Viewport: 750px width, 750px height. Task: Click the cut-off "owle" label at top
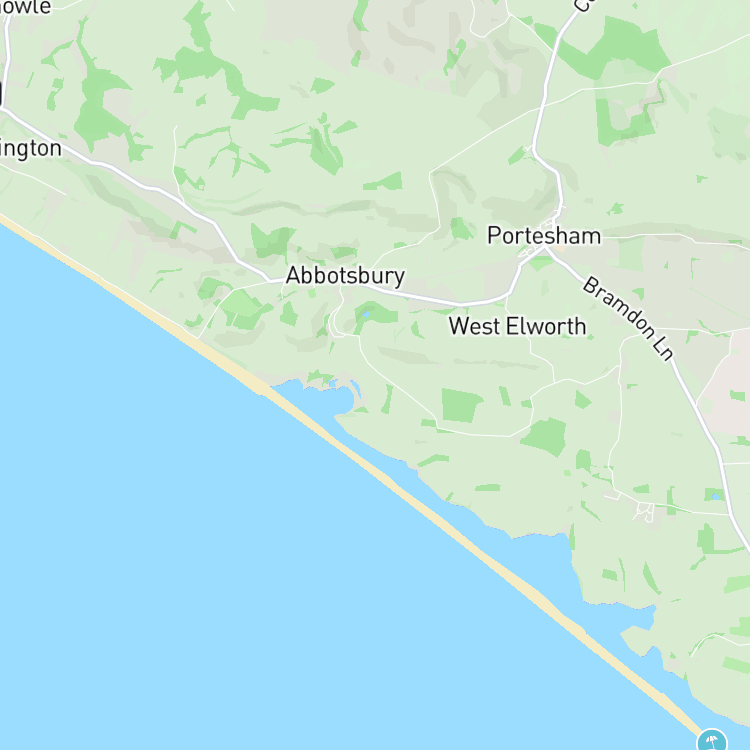(25, 7)
